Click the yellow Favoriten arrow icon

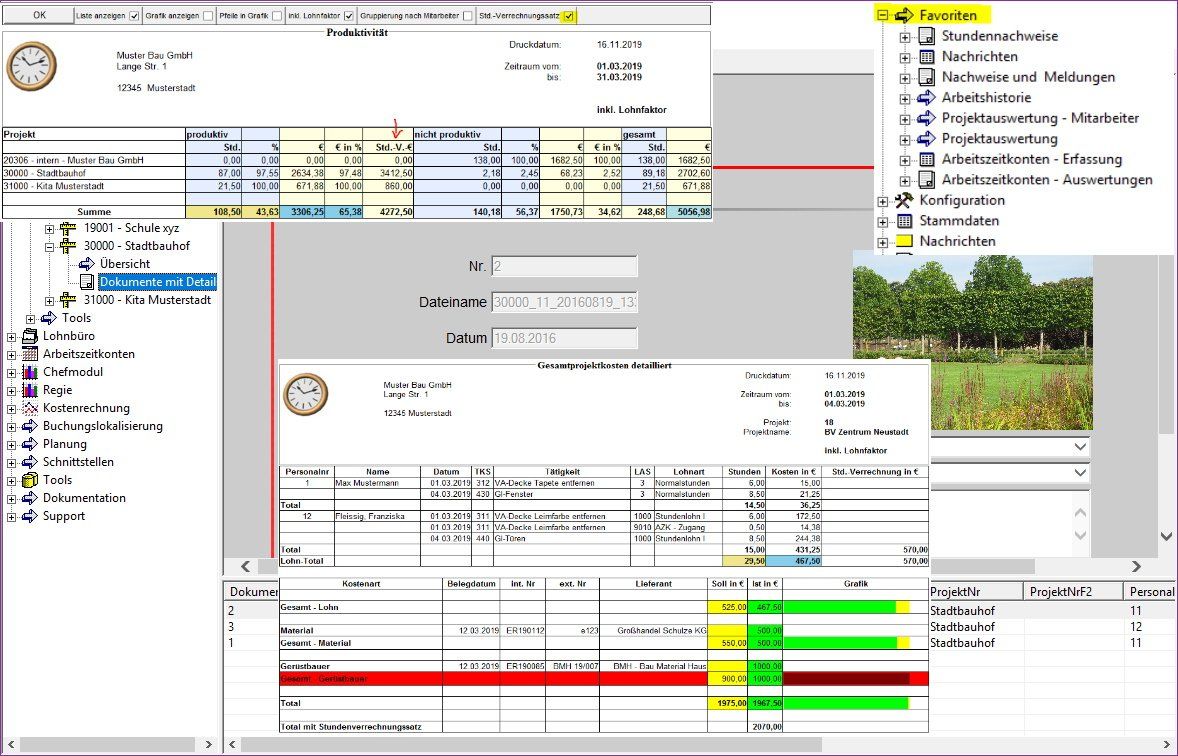904,15
